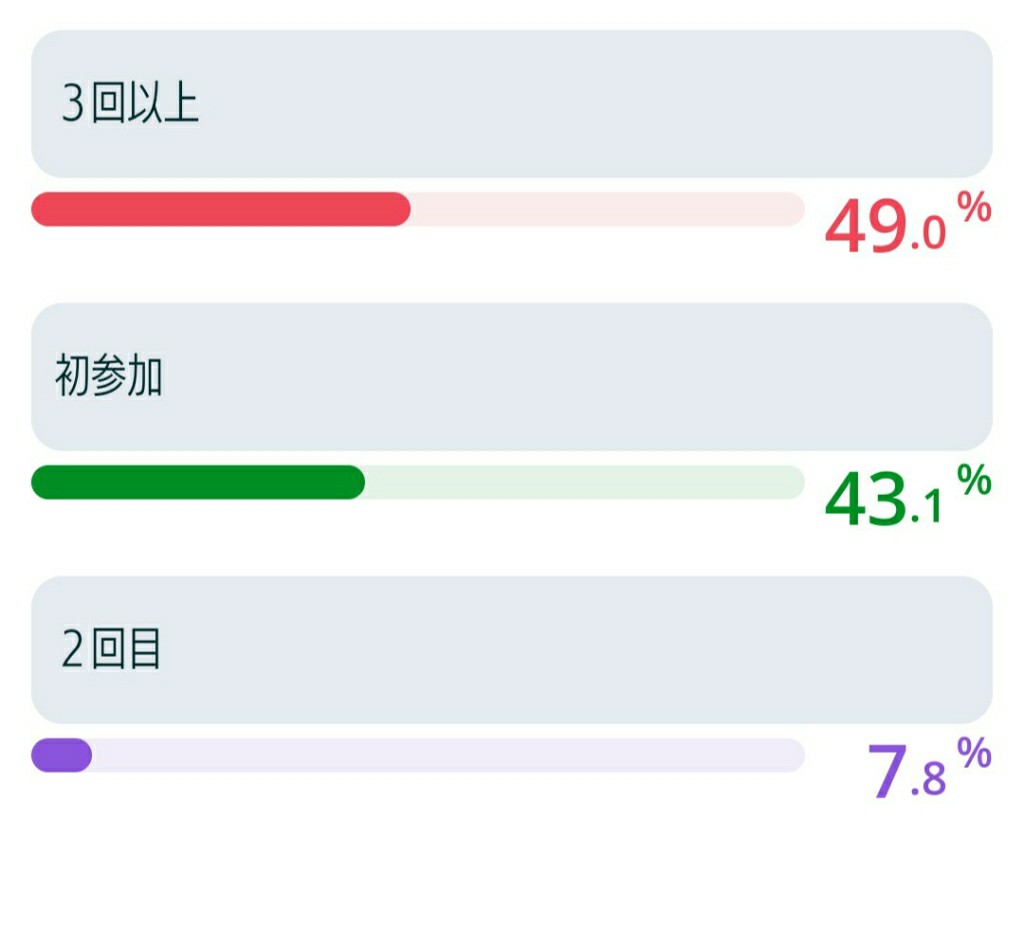Select the 2回目 answer option card

click(x=512, y=650)
